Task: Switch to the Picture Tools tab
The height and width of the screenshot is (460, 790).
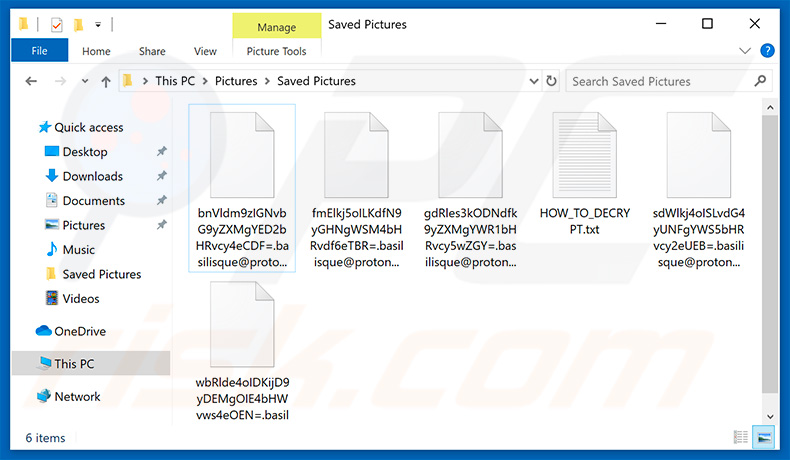Action: pyautogui.click(x=276, y=51)
